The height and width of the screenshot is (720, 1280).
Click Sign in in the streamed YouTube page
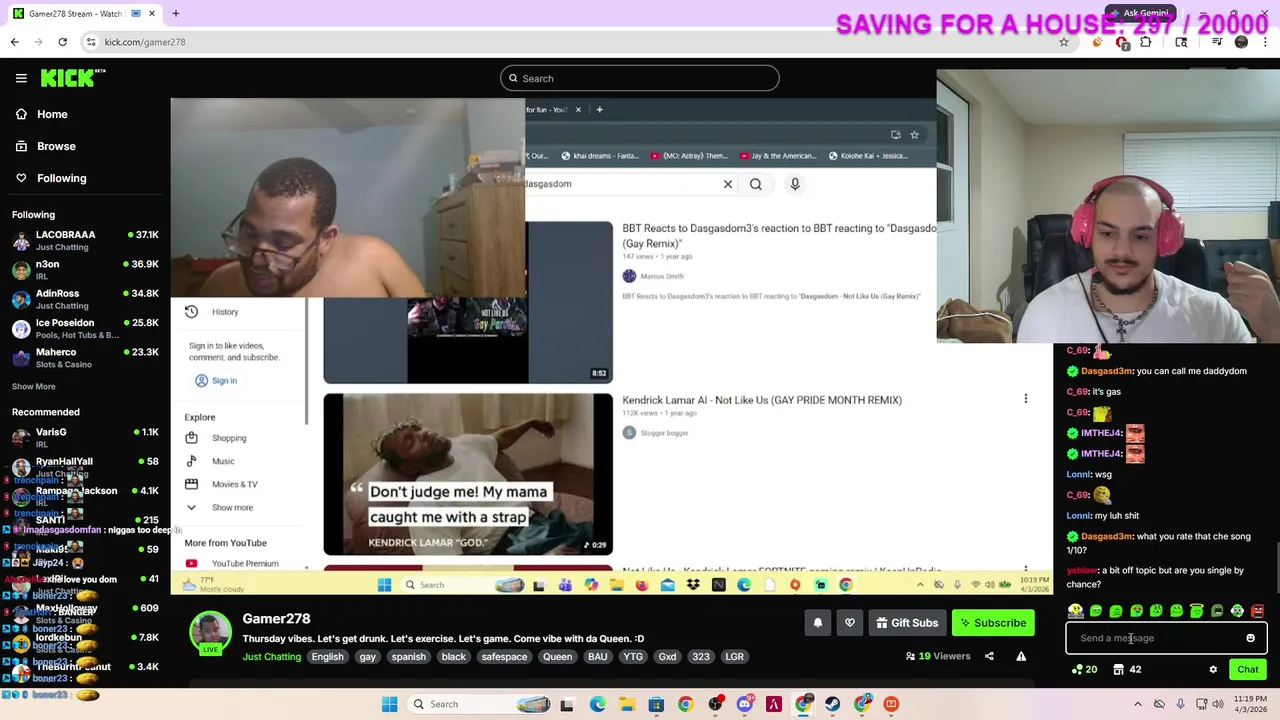[x=217, y=380]
